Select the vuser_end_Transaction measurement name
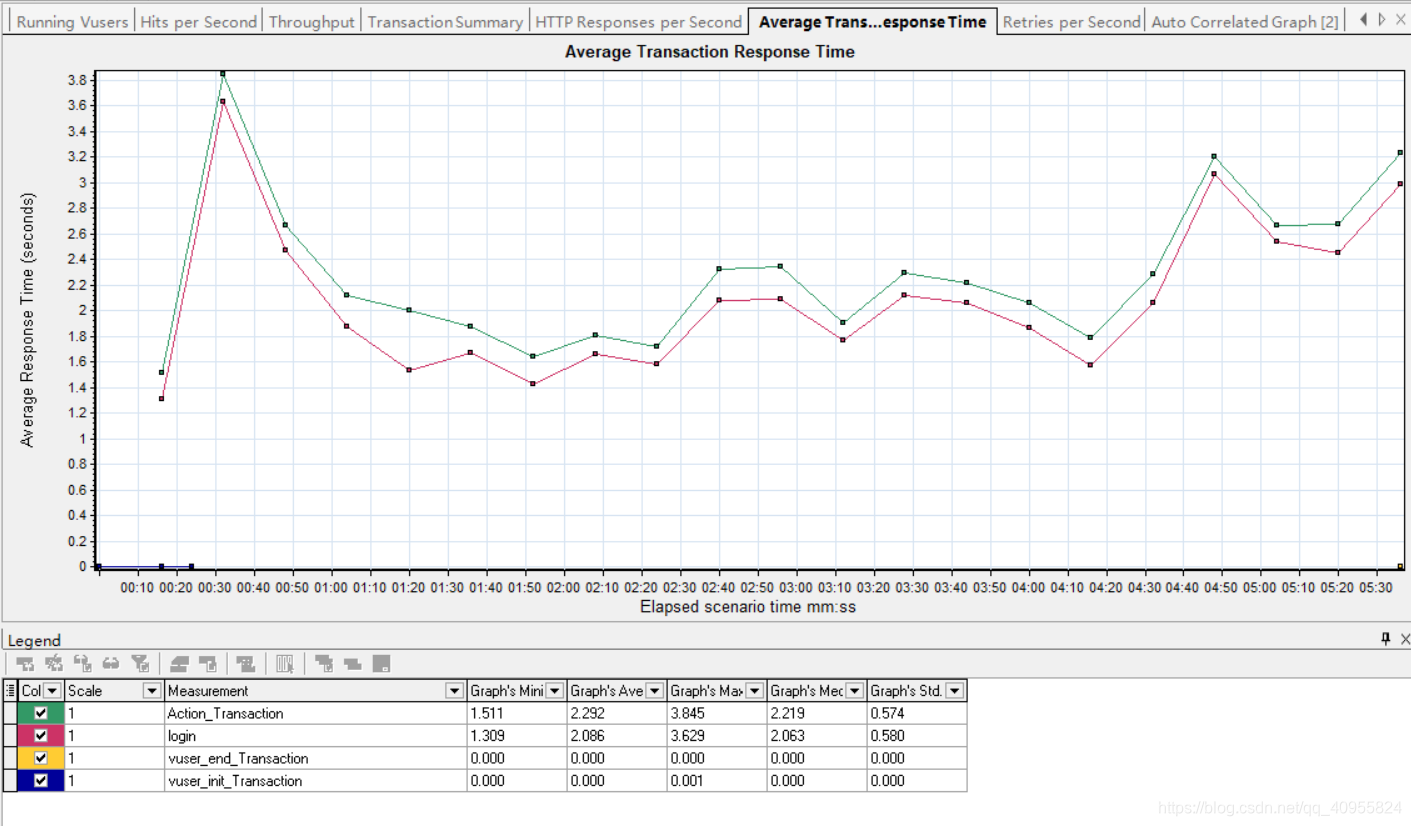This screenshot has width=1411, height=826. click(237, 758)
